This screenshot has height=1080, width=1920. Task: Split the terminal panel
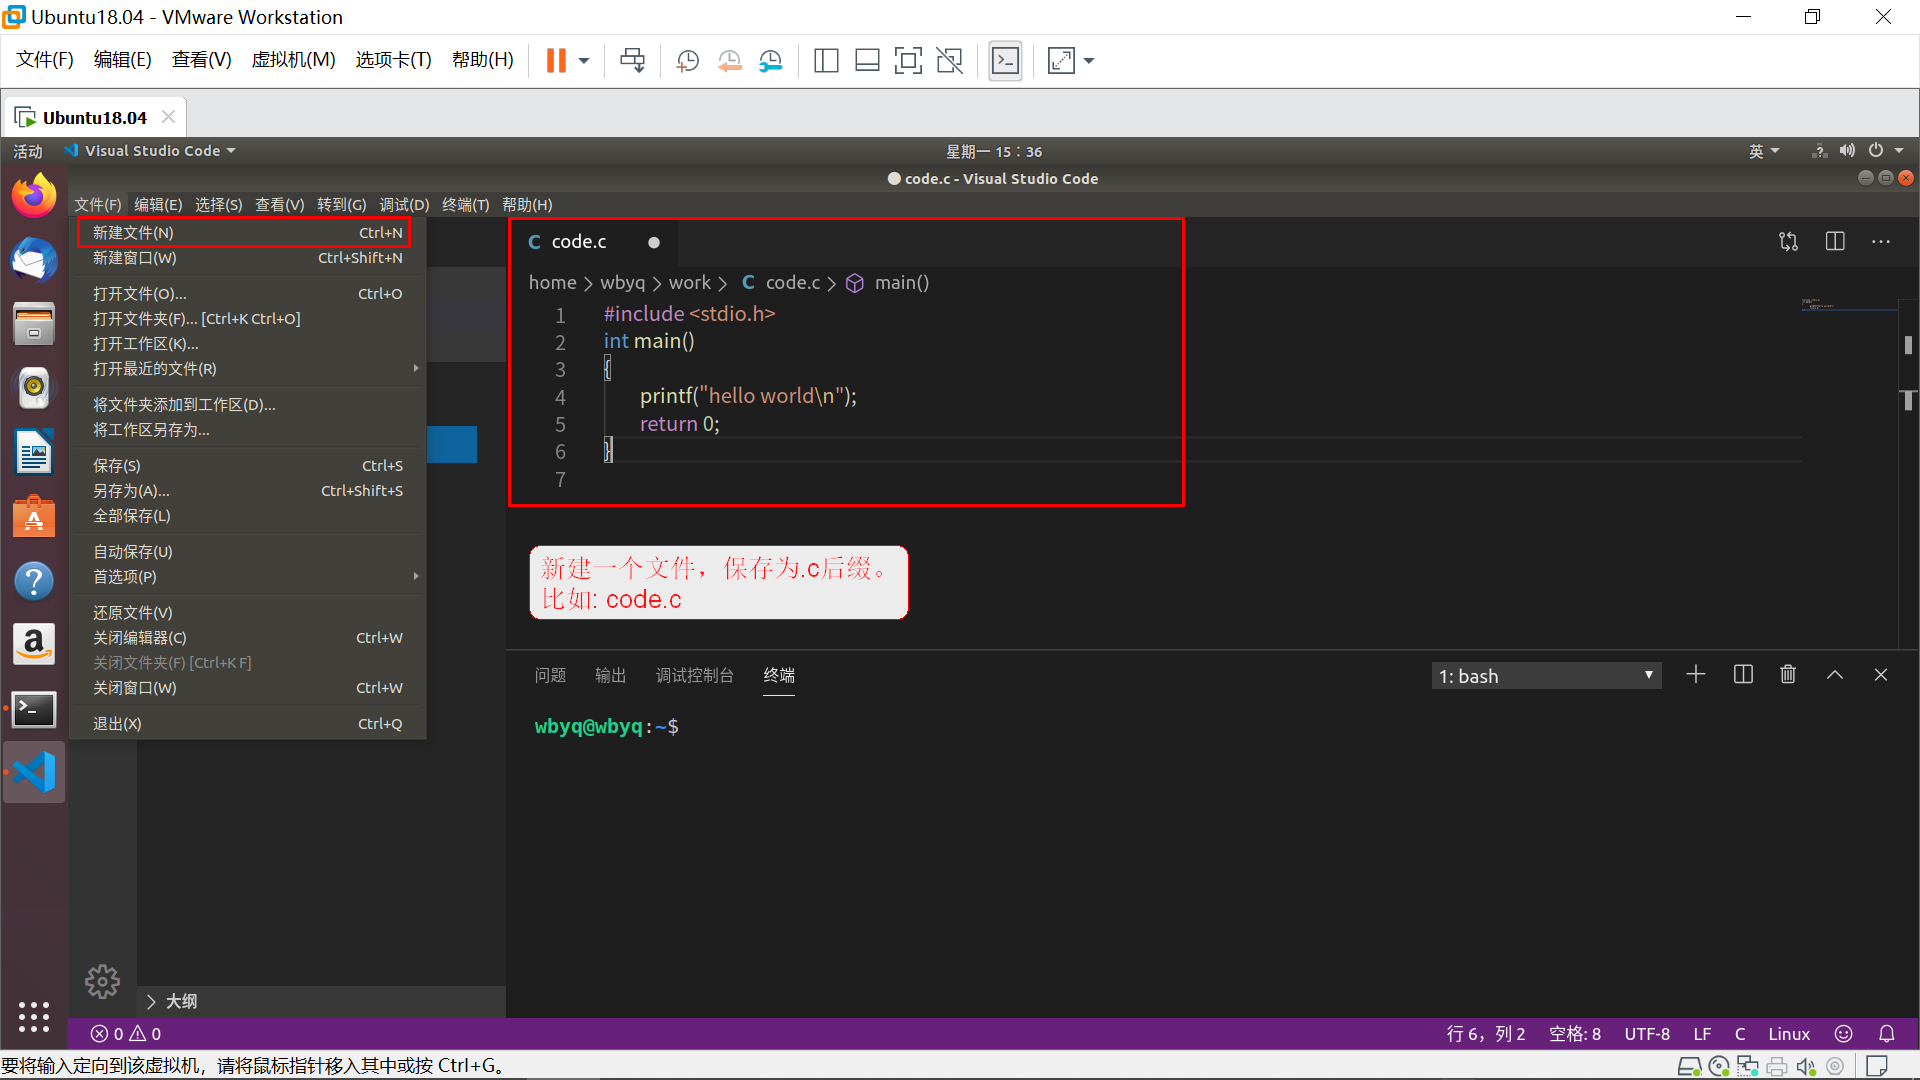1742,675
